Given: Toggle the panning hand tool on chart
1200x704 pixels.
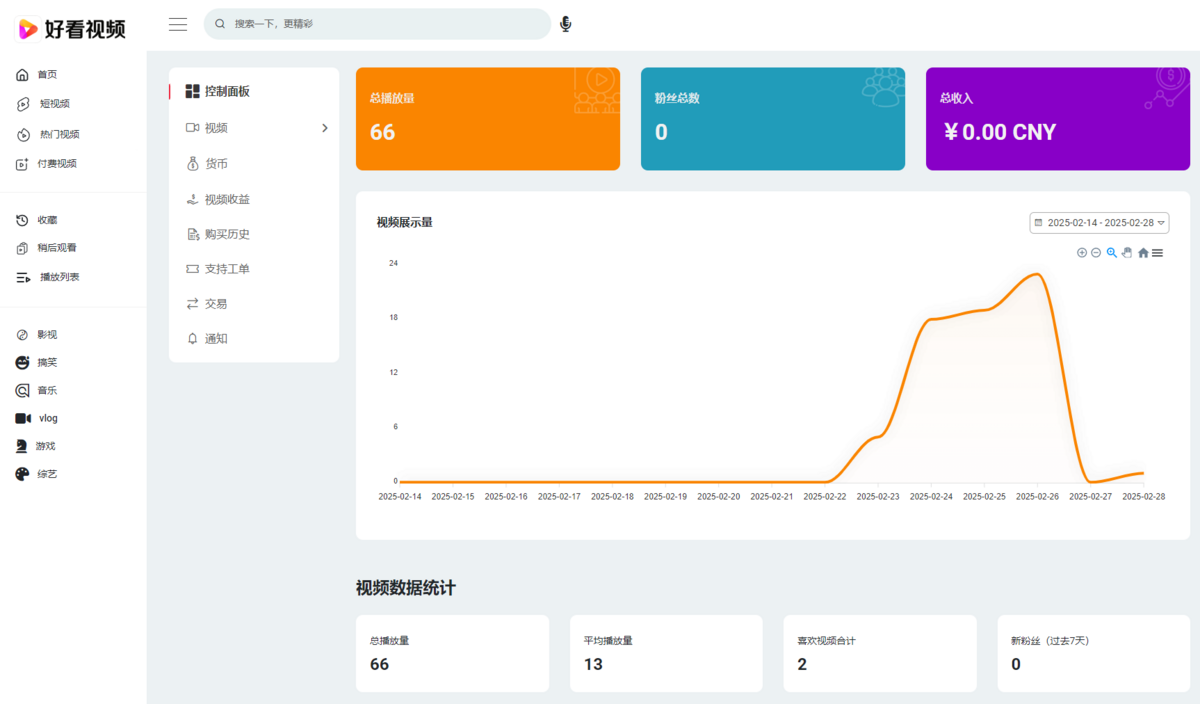Looking at the screenshot, I should [1127, 253].
